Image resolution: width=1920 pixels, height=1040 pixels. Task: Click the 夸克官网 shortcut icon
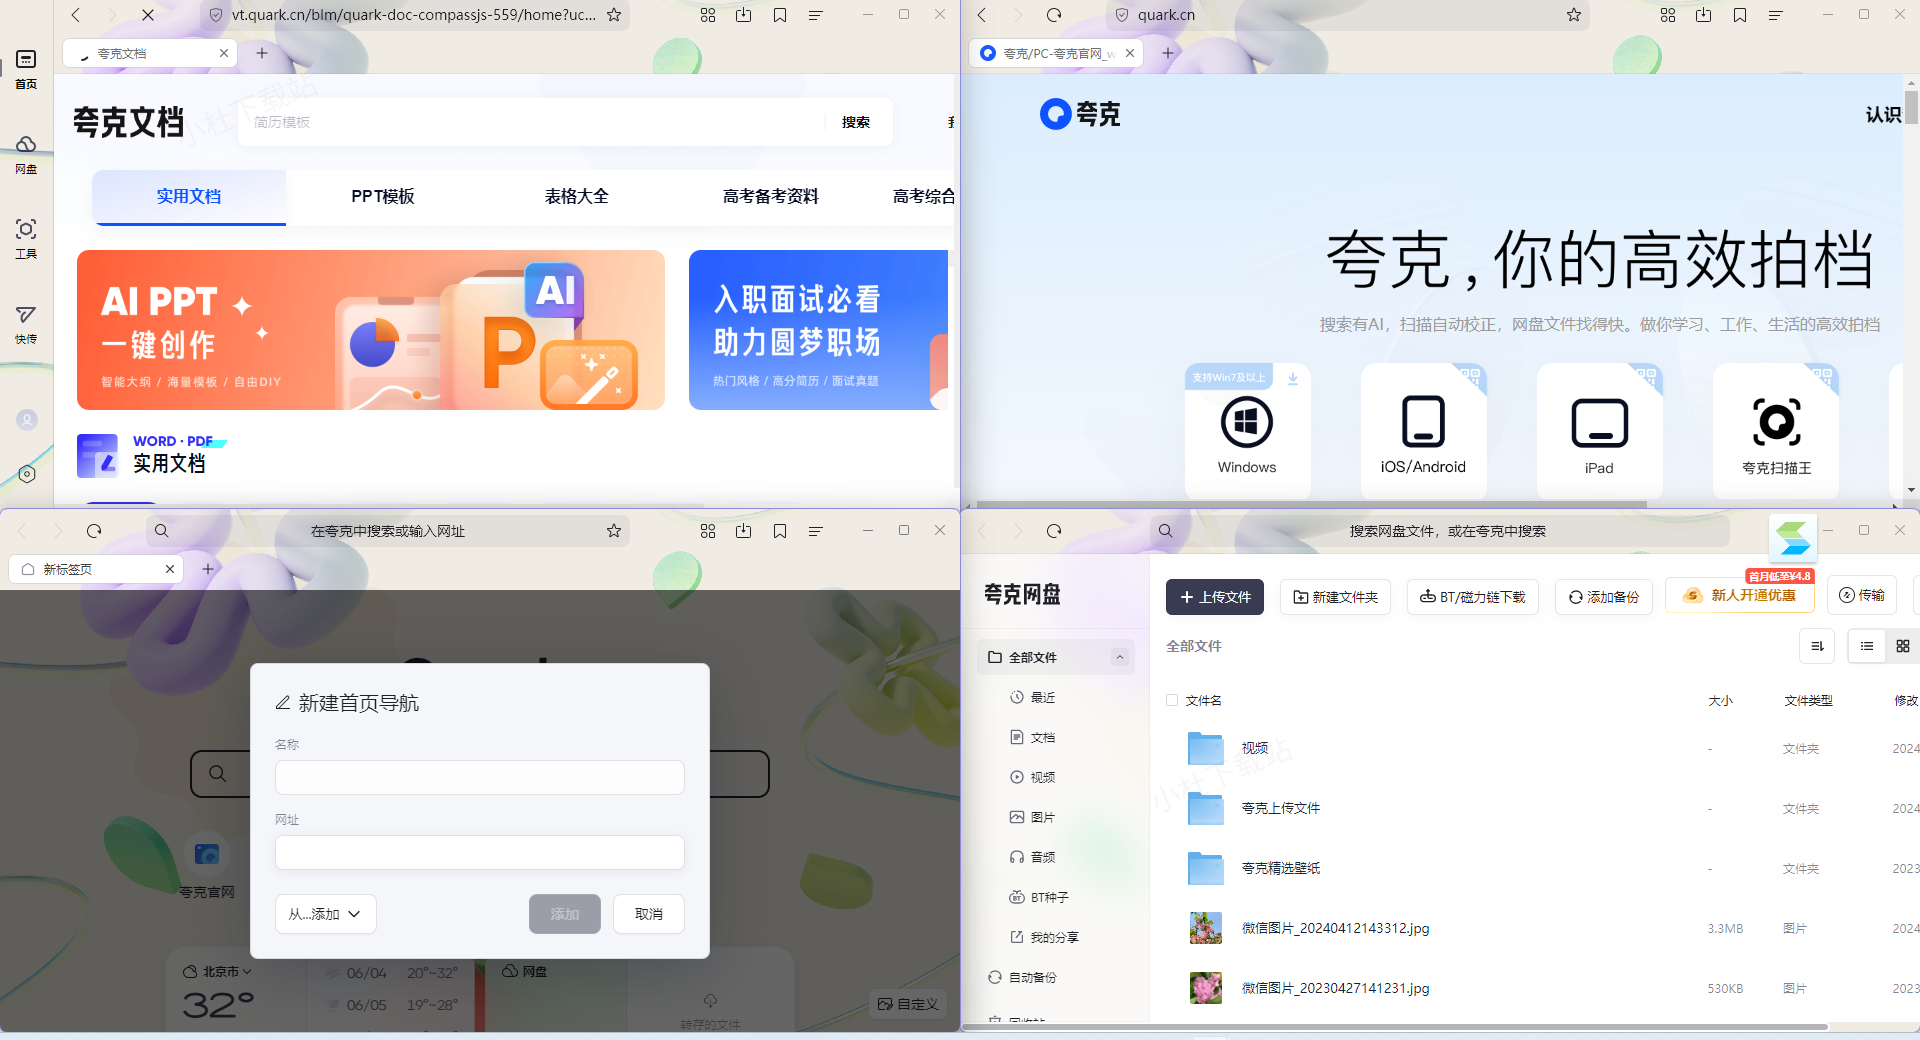click(207, 854)
